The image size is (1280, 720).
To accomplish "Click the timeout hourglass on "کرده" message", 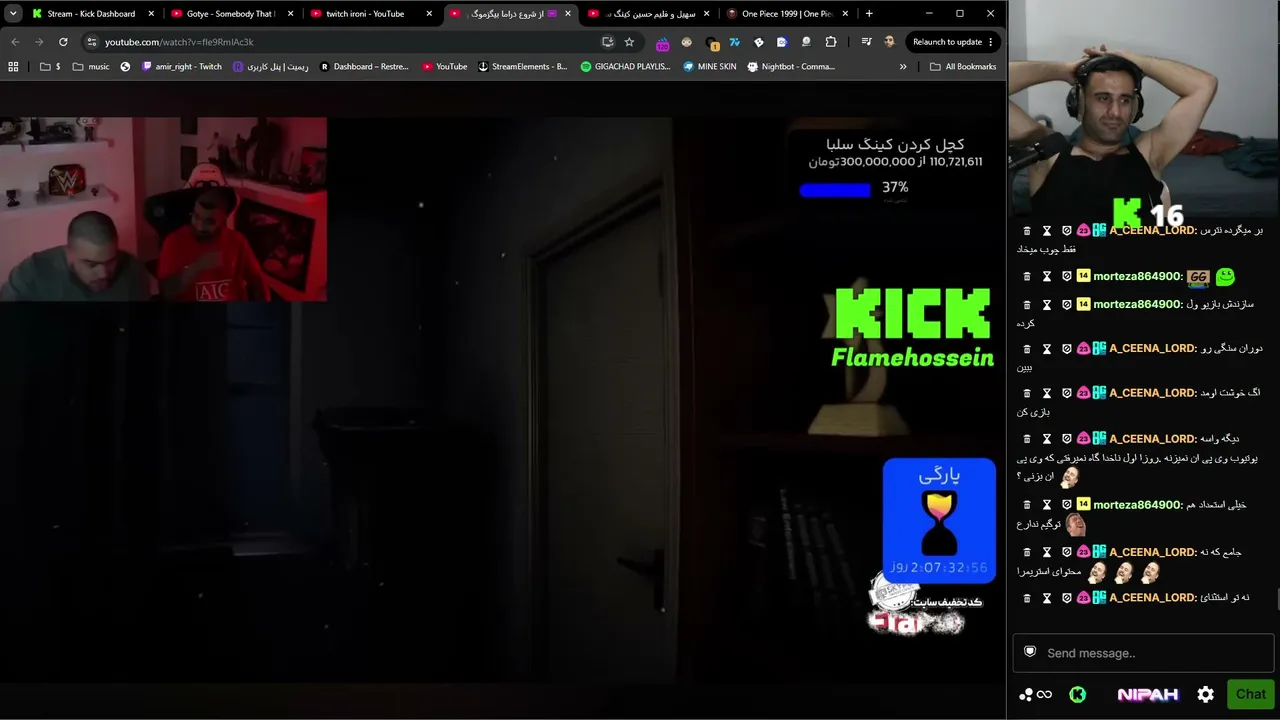I will coord(1047,304).
